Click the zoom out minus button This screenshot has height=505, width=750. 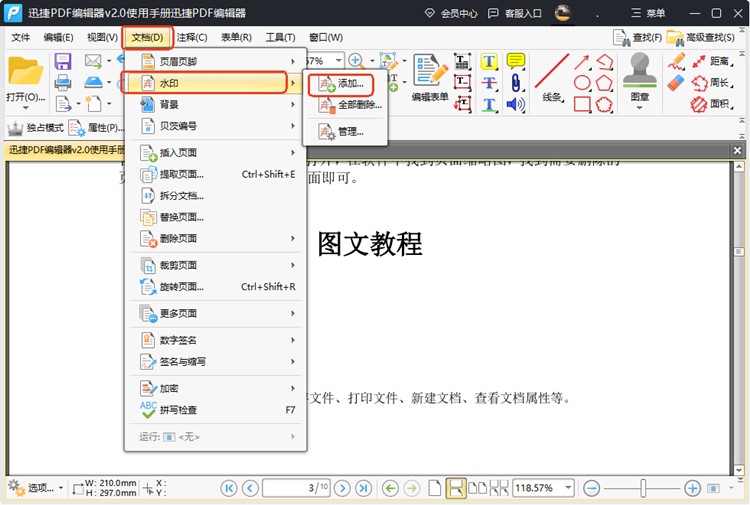pyautogui.click(x=592, y=488)
